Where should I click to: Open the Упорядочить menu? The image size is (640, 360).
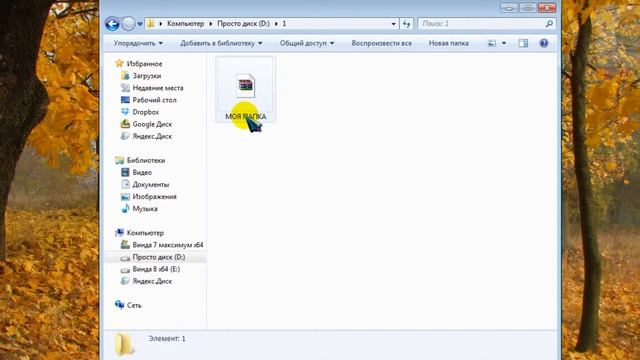138,43
